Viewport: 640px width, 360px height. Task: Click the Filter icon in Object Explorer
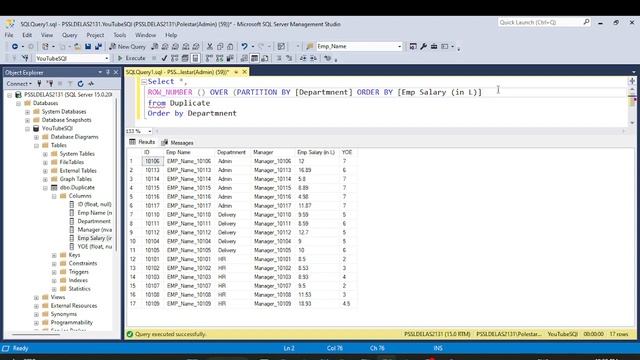pos(70,84)
